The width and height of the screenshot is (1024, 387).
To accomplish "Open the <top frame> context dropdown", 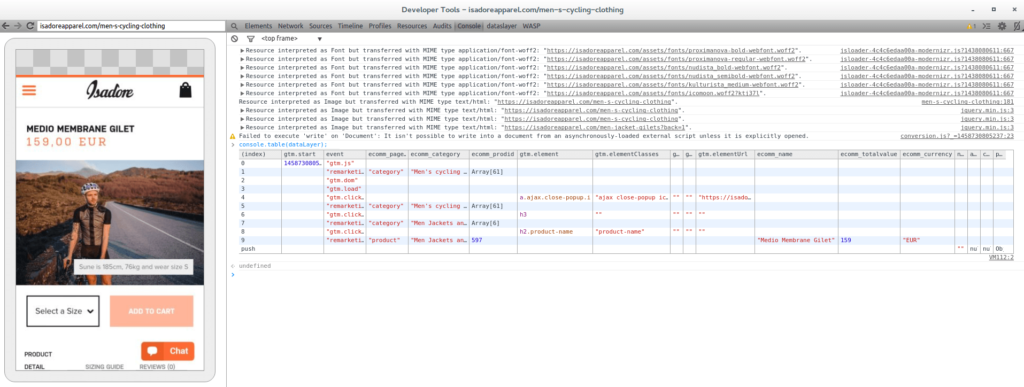I will [x=292, y=39].
